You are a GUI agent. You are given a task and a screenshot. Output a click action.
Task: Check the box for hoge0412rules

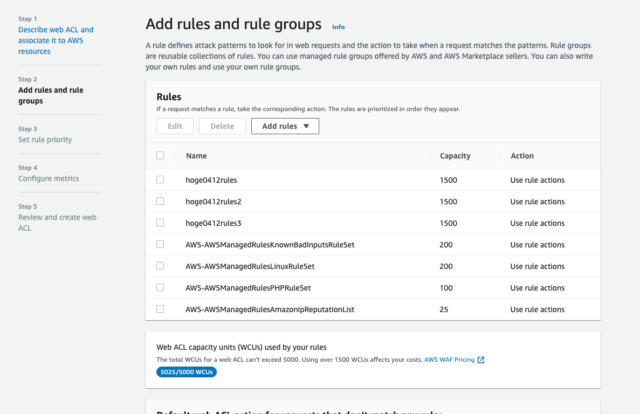tap(160, 180)
